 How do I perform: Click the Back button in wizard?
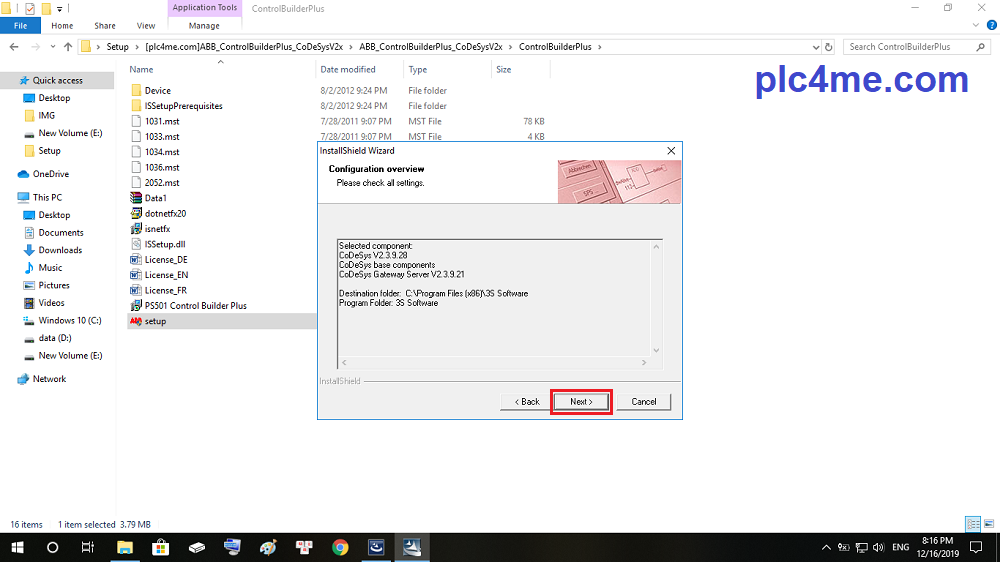(x=526, y=401)
